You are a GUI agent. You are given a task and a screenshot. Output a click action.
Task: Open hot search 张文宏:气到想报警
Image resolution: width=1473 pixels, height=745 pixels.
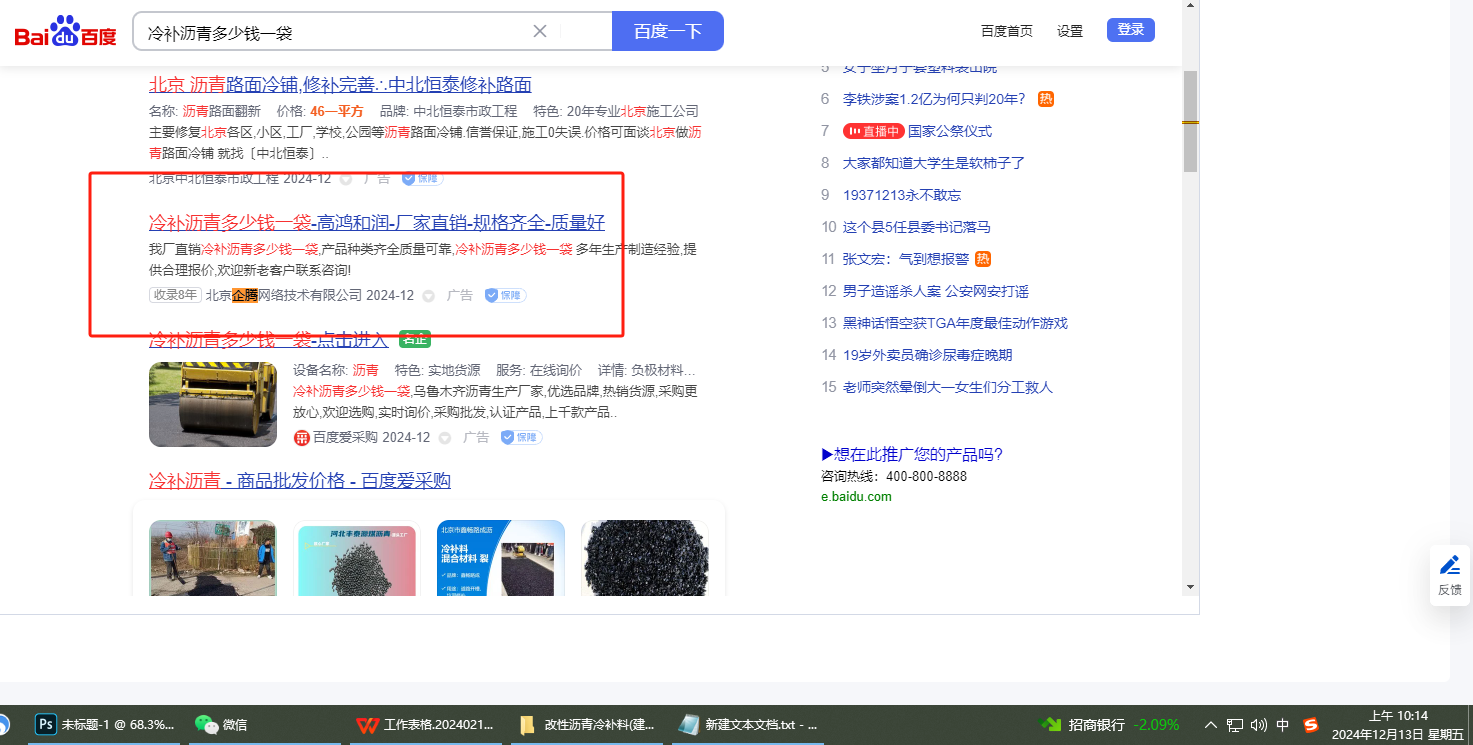[x=906, y=259]
